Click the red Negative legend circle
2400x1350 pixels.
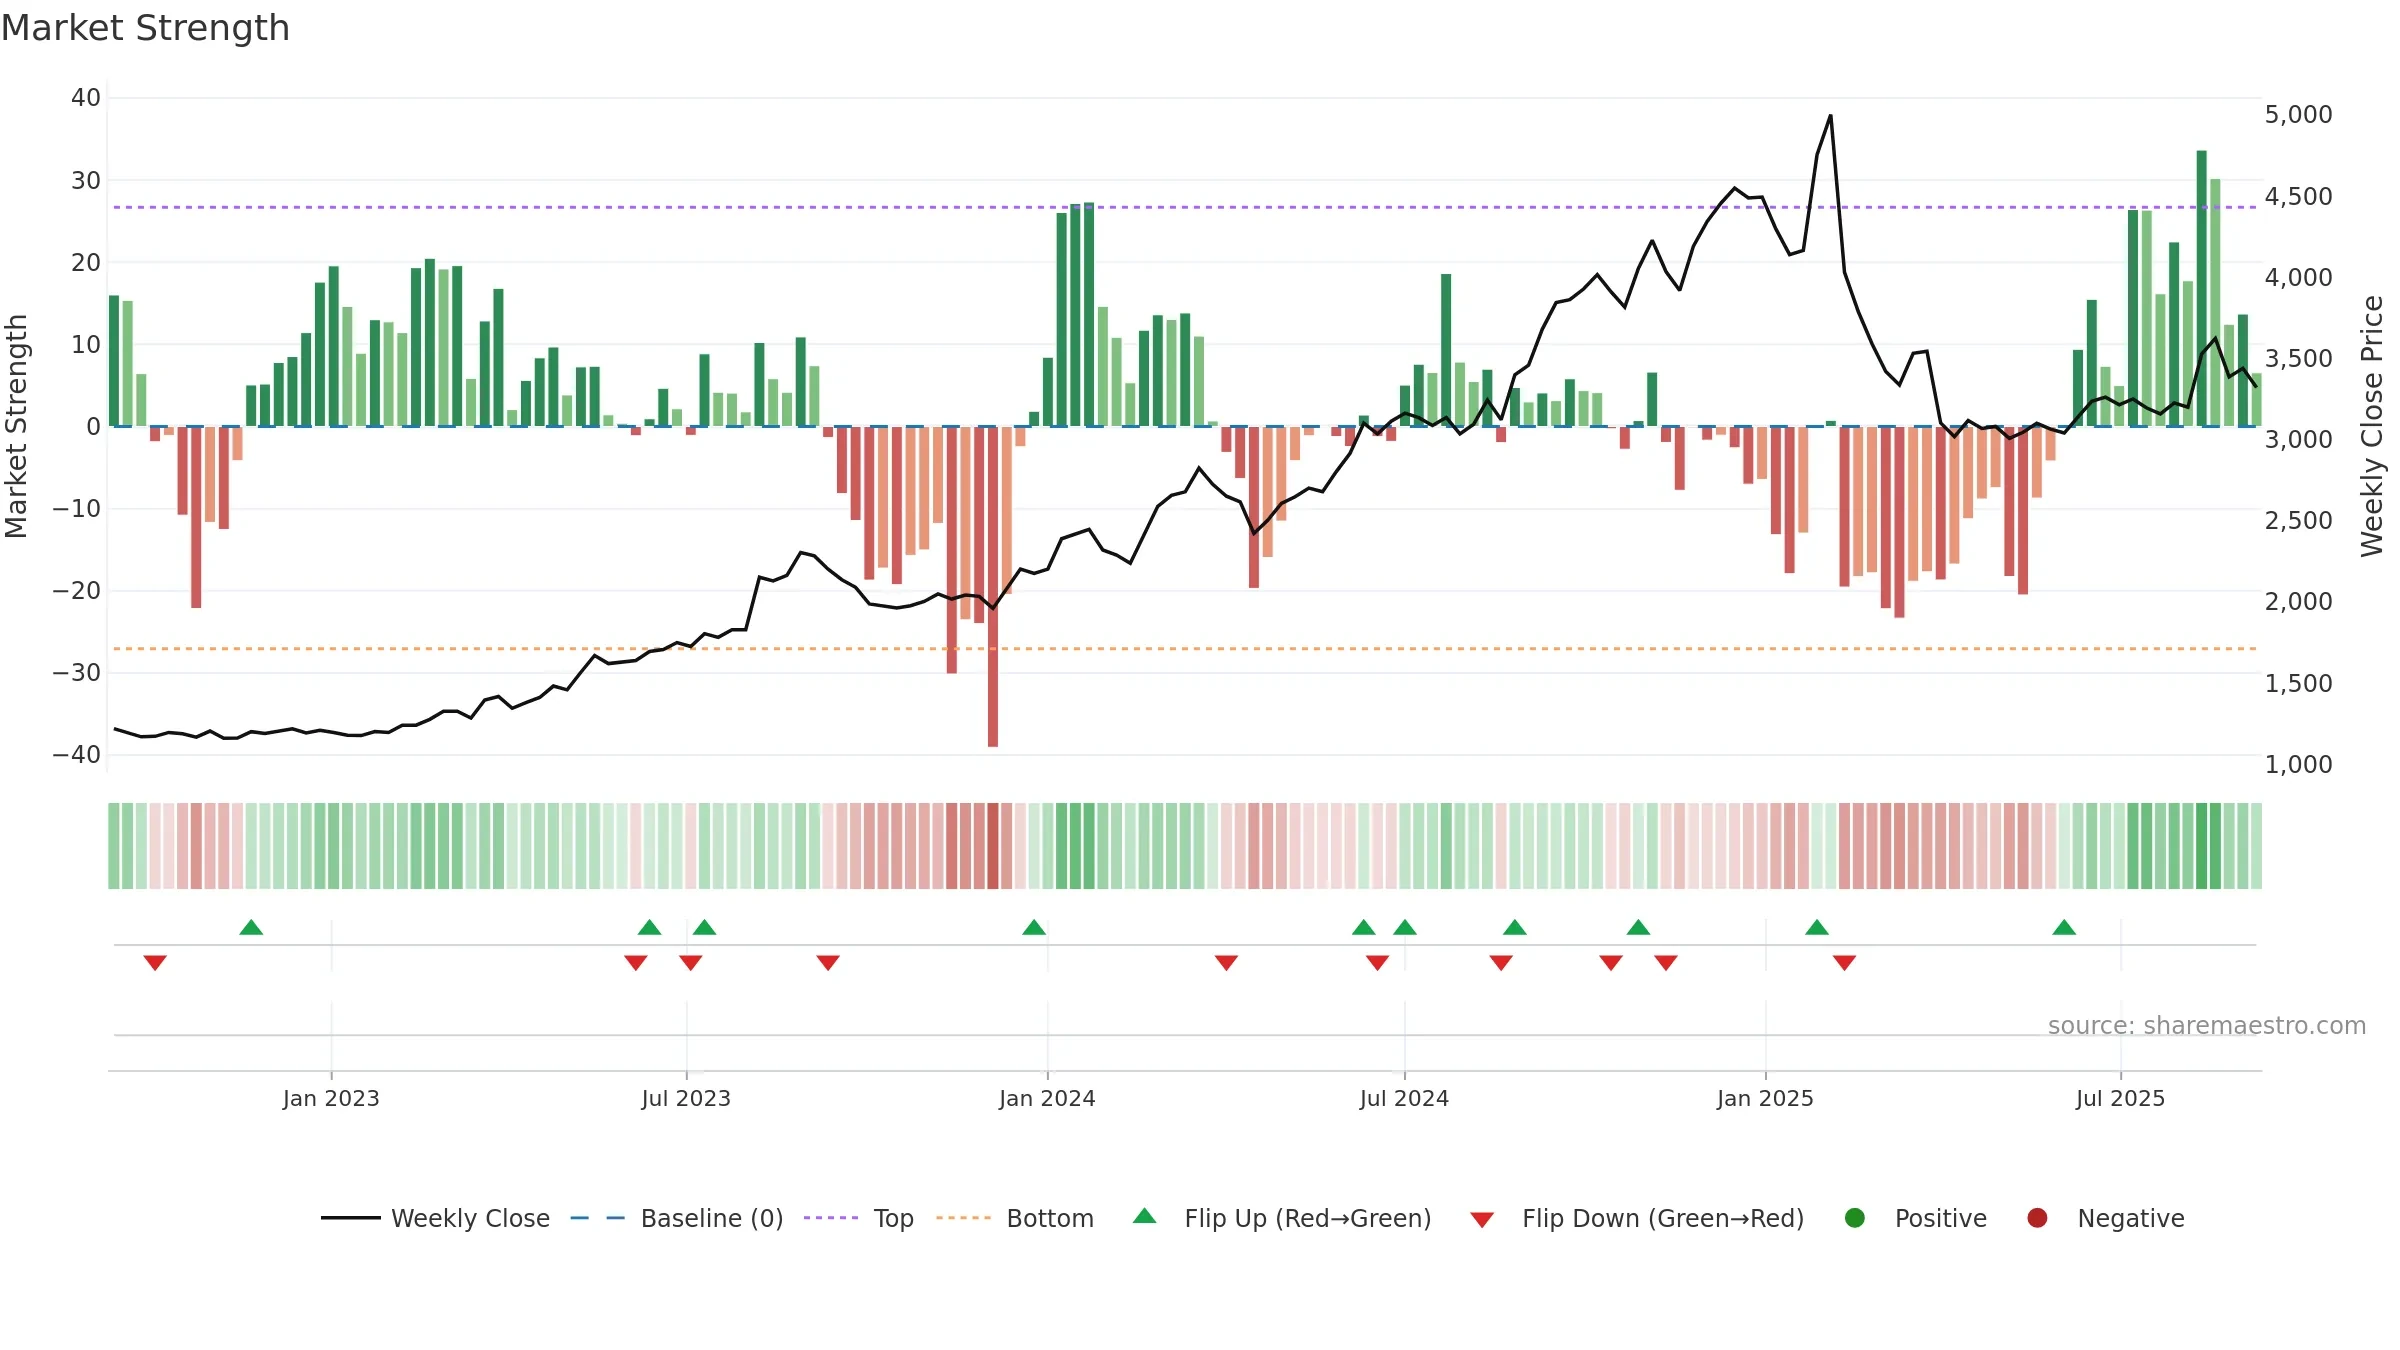[x=2037, y=1218]
